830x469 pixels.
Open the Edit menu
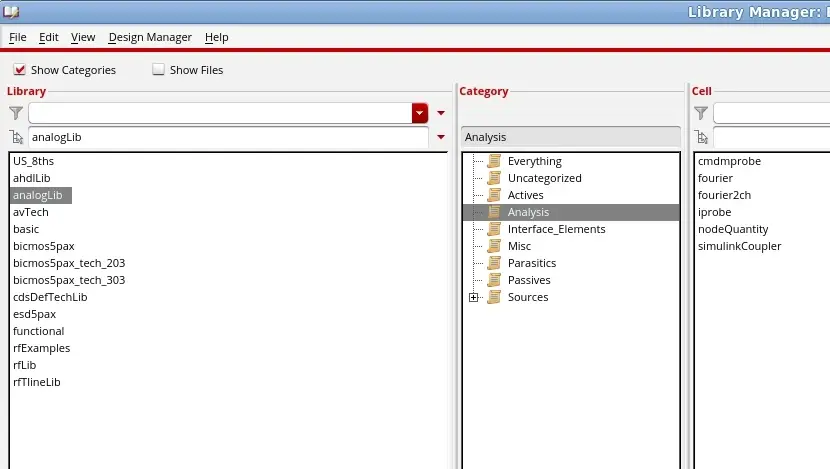click(x=49, y=38)
